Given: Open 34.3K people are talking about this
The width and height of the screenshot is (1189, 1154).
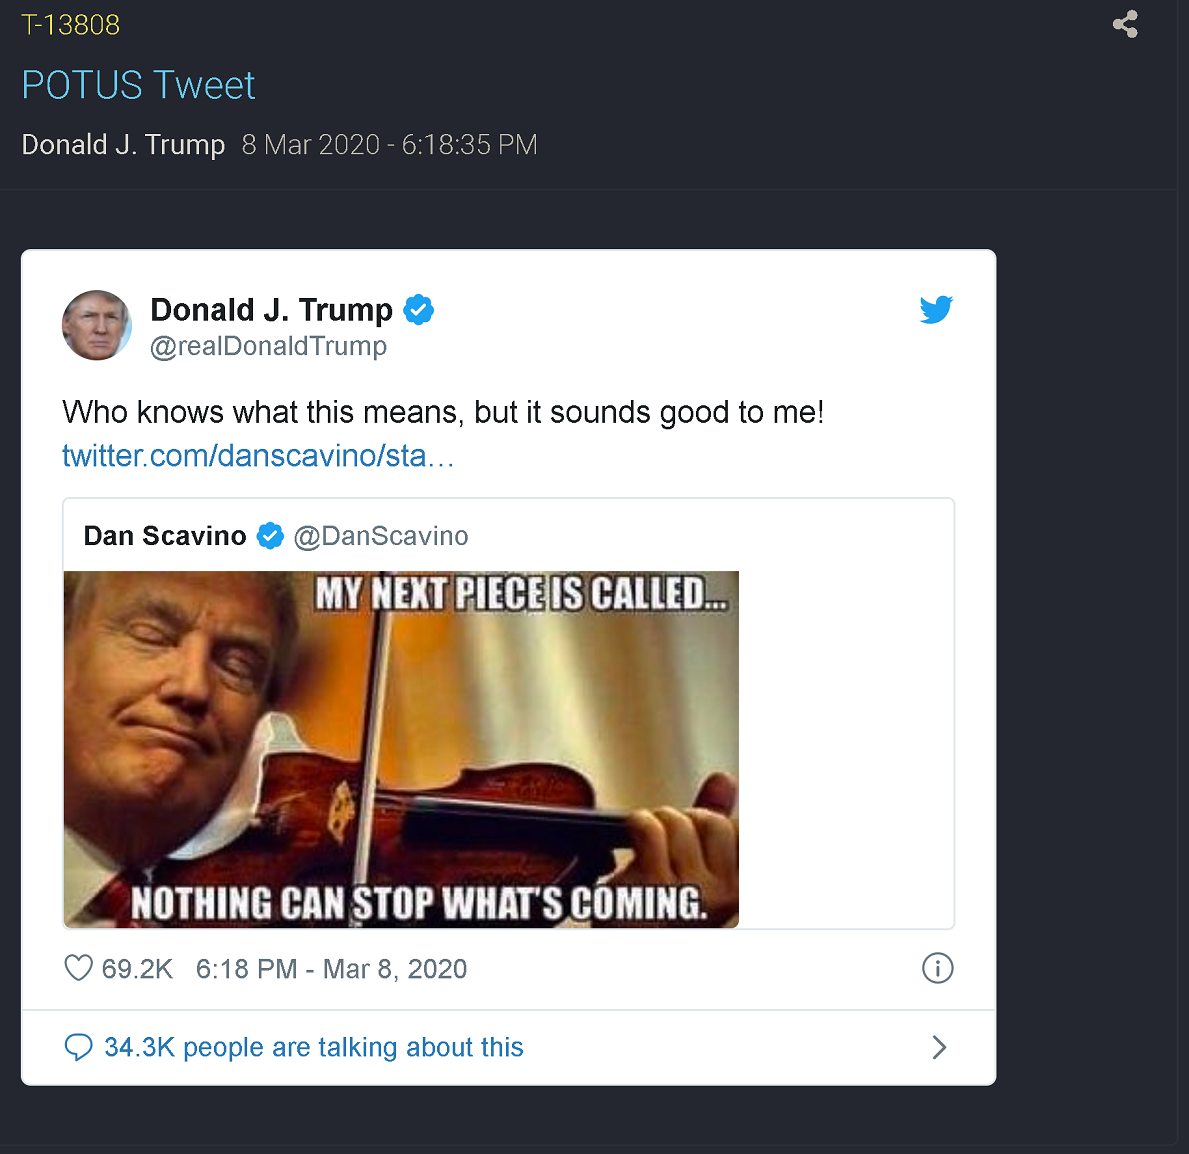Looking at the screenshot, I should [x=314, y=1047].
